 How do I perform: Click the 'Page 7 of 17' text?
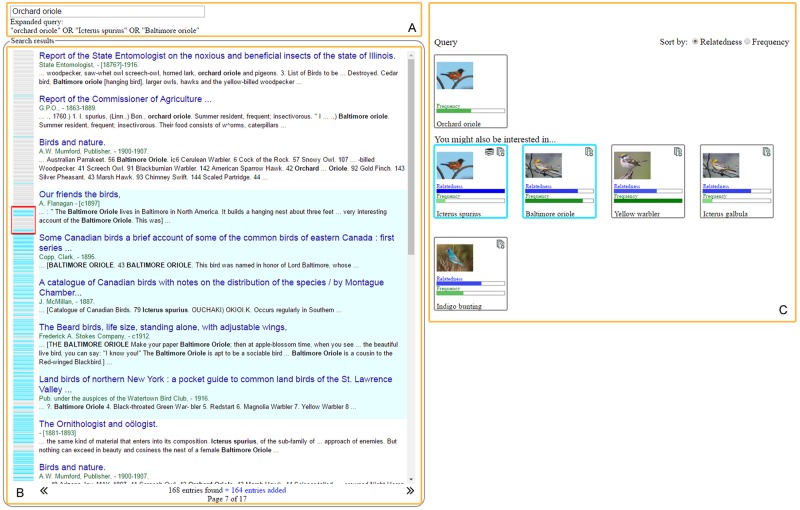(x=227, y=499)
